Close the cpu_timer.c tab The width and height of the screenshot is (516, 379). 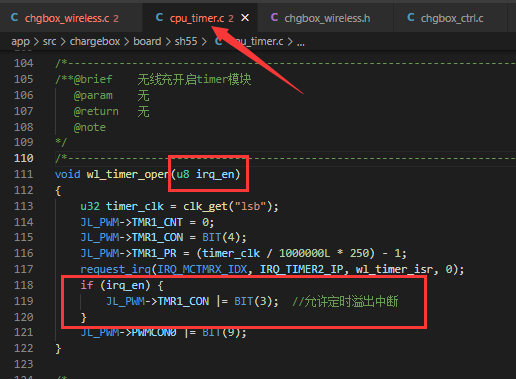[245, 18]
